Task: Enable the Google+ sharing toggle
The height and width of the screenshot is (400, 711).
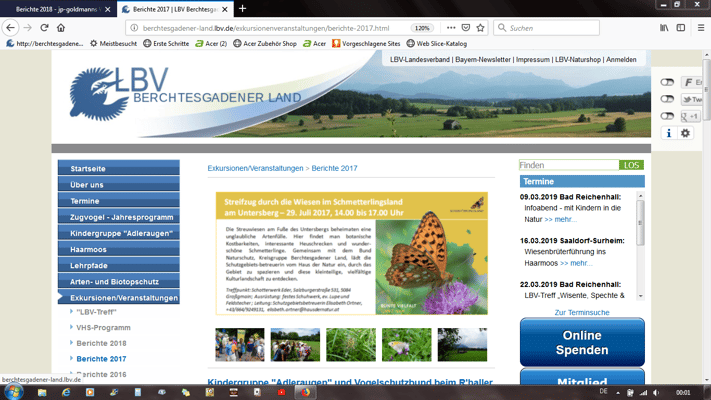Action: (x=667, y=116)
